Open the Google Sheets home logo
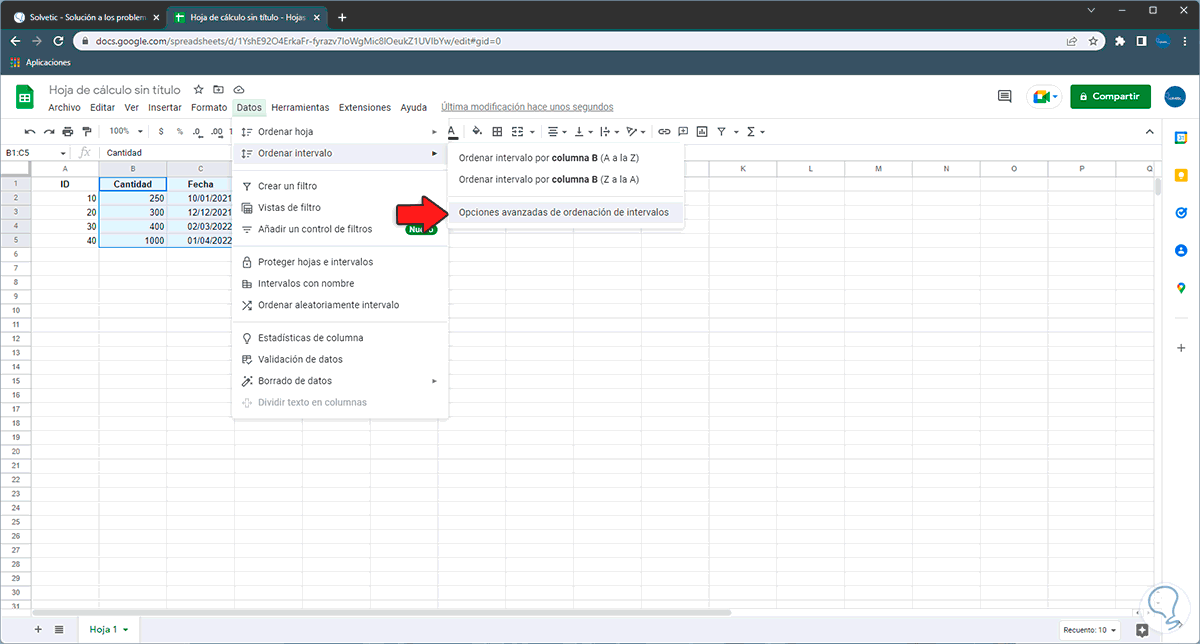The image size is (1200, 644). 27,97
